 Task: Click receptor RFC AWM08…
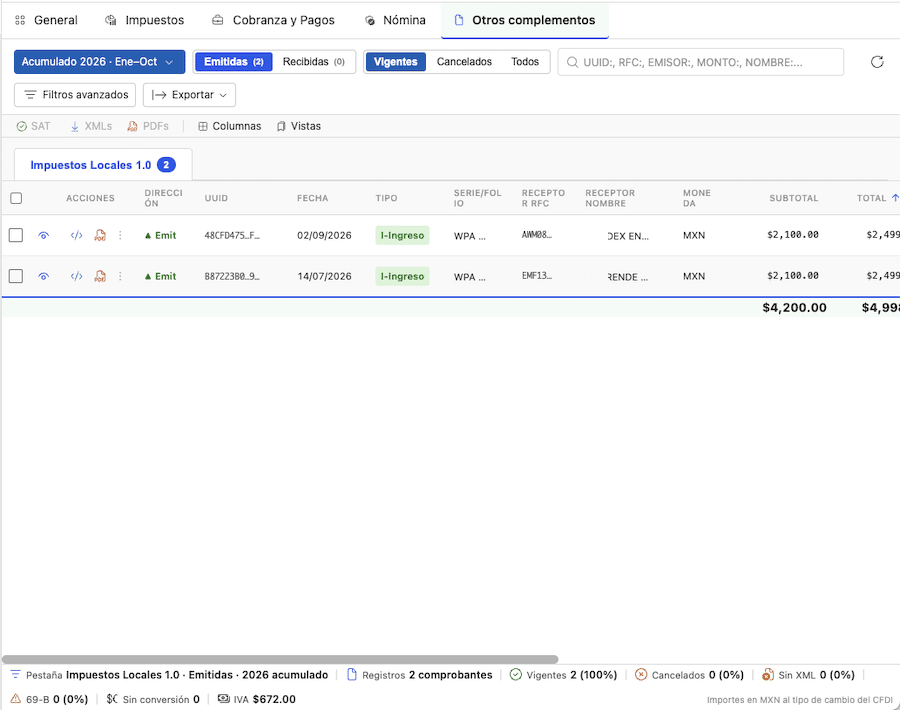pos(537,235)
